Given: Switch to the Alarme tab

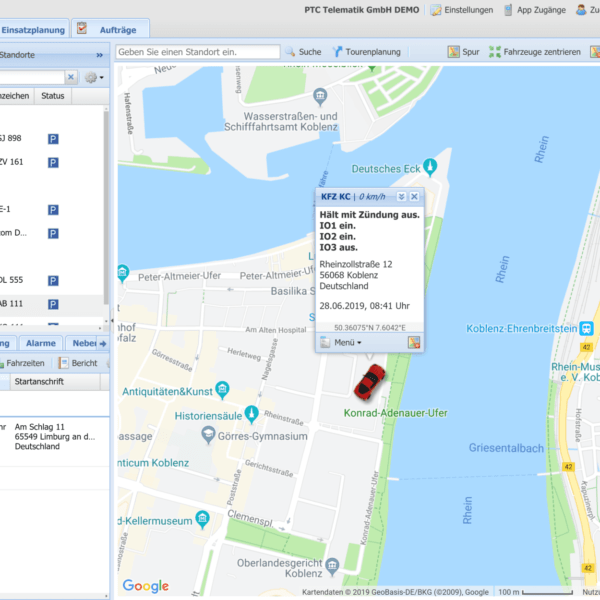Looking at the screenshot, I should [x=41, y=343].
